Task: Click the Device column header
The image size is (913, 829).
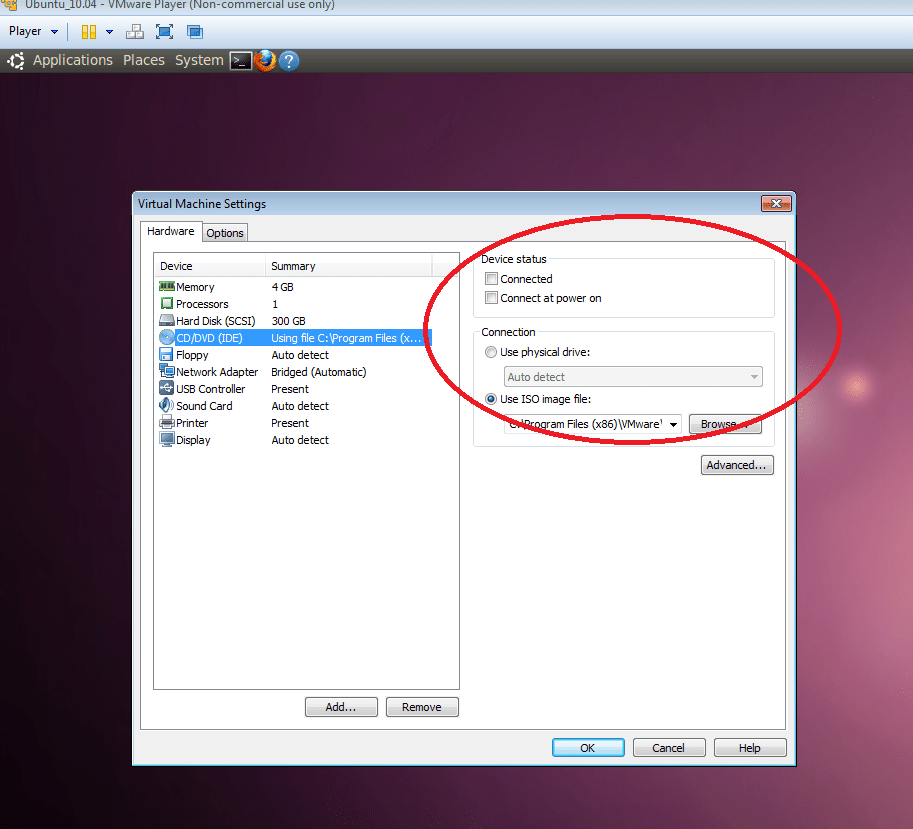Action: click(x=210, y=265)
